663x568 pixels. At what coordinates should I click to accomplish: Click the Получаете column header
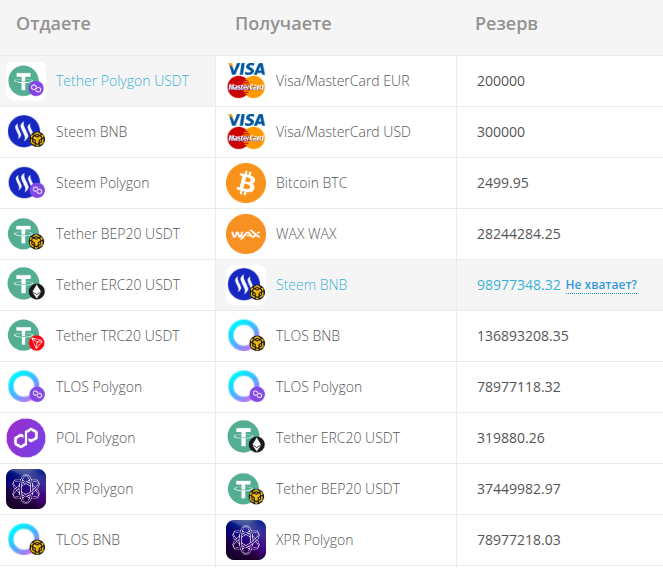[283, 24]
